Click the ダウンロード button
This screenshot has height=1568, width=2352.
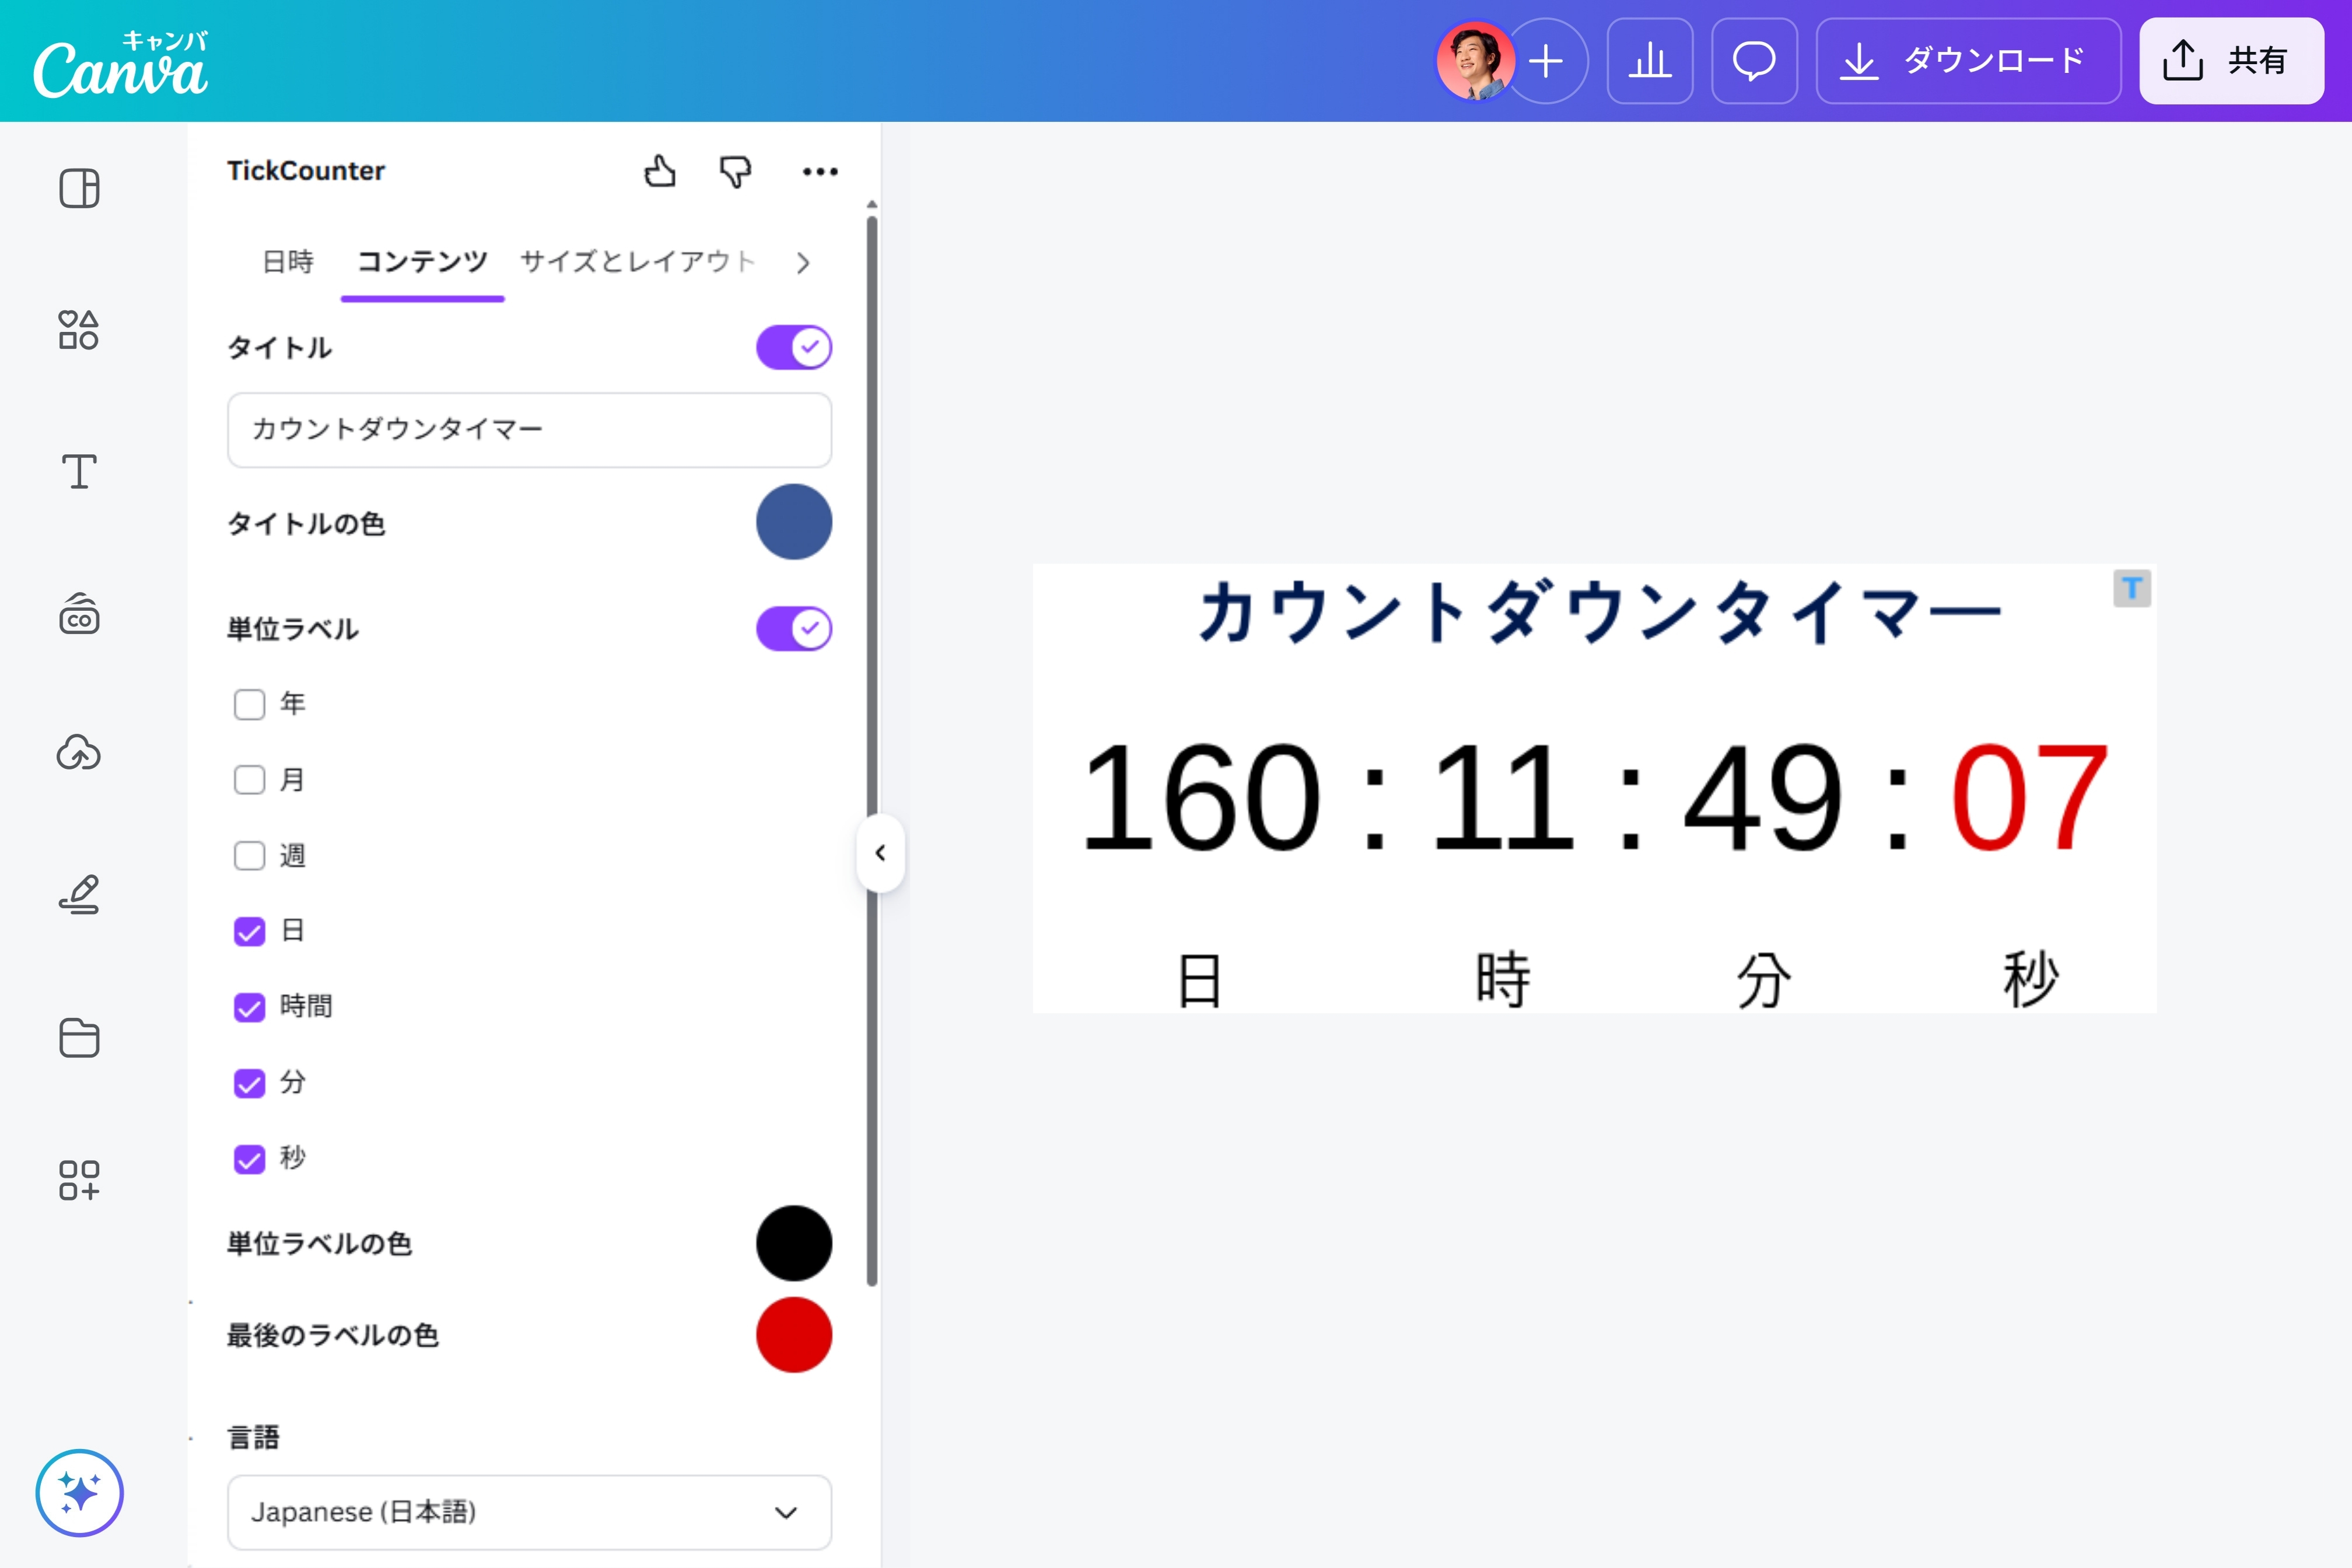(x=1967, y=61)
